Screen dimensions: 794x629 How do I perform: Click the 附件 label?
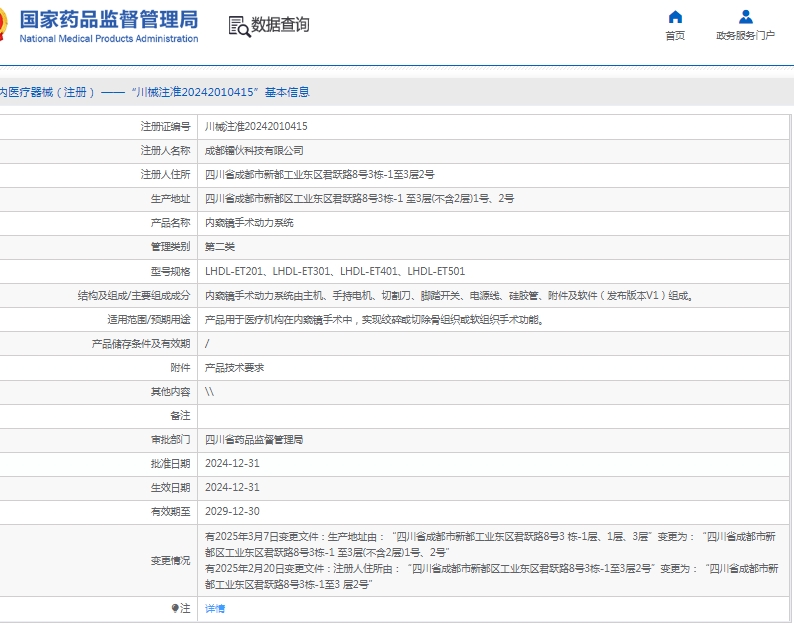[180, 368]
